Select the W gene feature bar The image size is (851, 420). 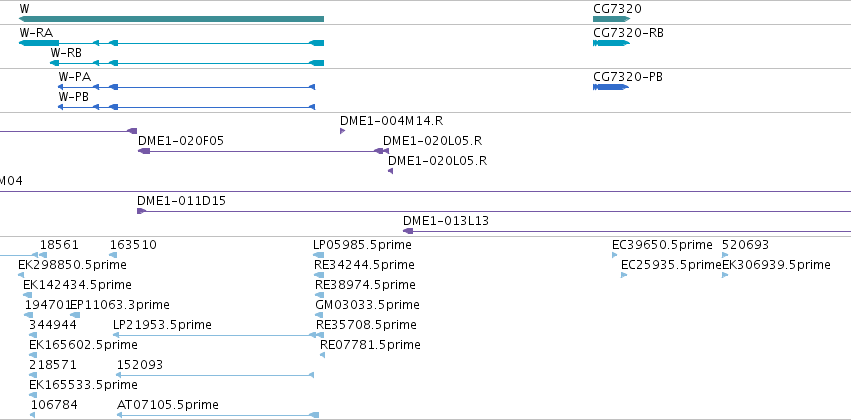[x=172, y=19]
